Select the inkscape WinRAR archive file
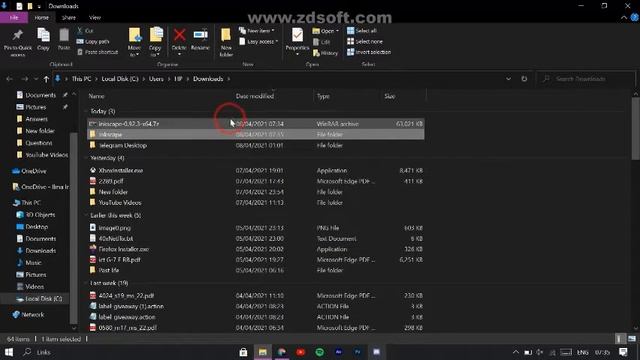Image resolution: width=640 pixels, height=360 pixels. 256,123
